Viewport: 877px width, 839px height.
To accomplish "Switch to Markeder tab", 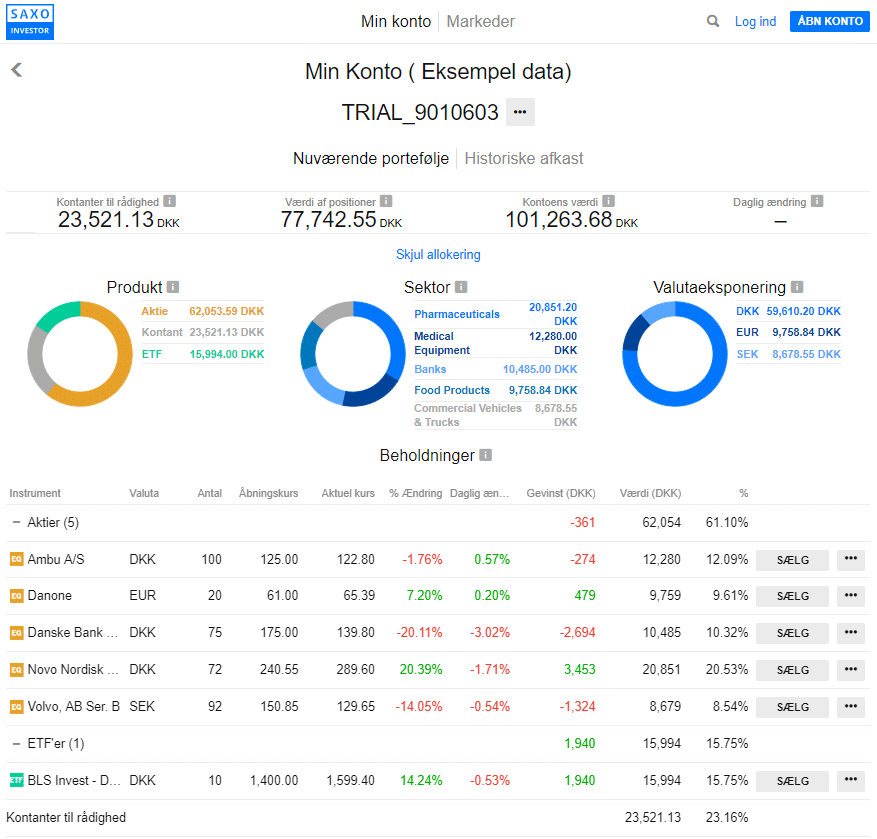I will 480,21.
